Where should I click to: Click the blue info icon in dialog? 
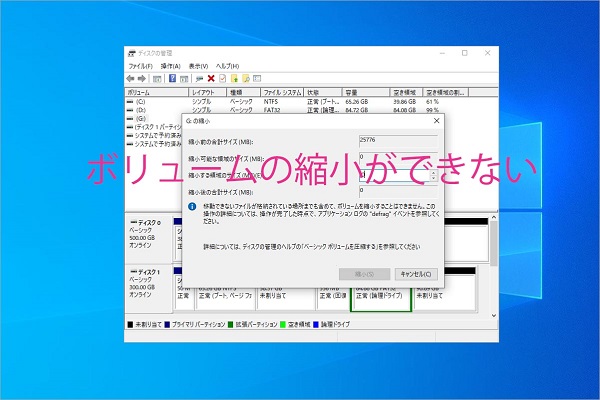point(193,206)
